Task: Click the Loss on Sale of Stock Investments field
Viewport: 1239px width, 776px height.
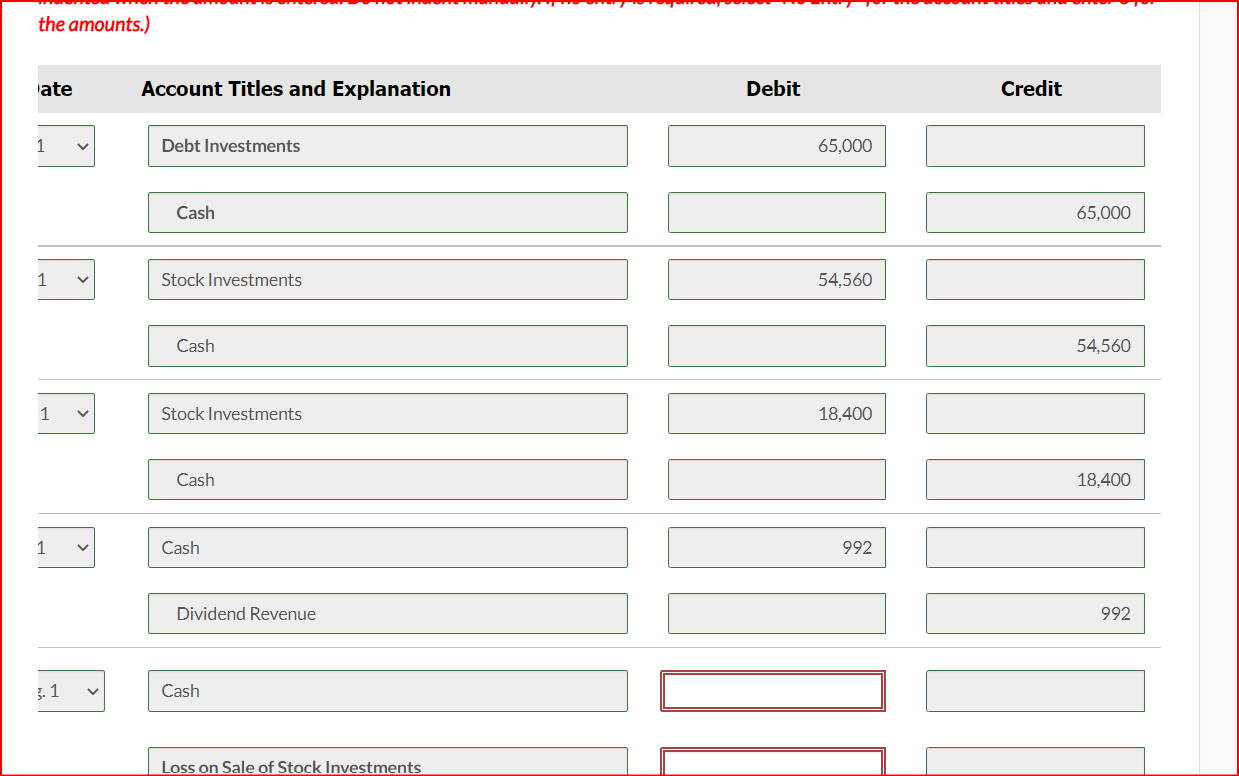Action: (x=388, y=762)
